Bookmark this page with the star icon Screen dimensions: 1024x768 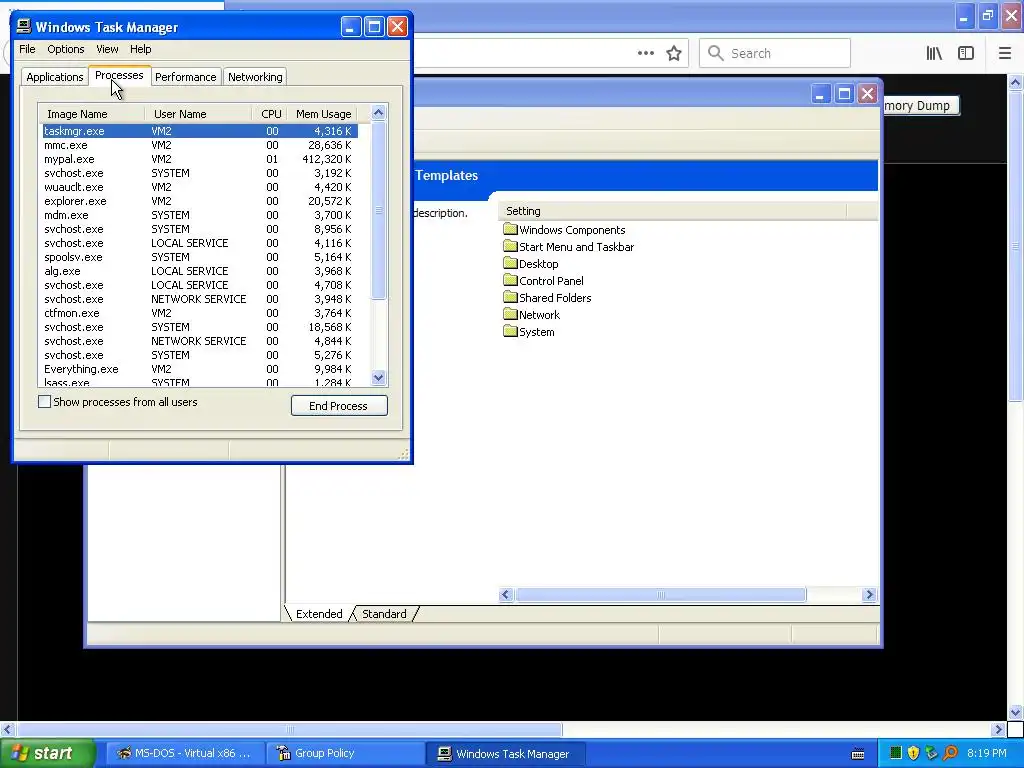[674, 53]
